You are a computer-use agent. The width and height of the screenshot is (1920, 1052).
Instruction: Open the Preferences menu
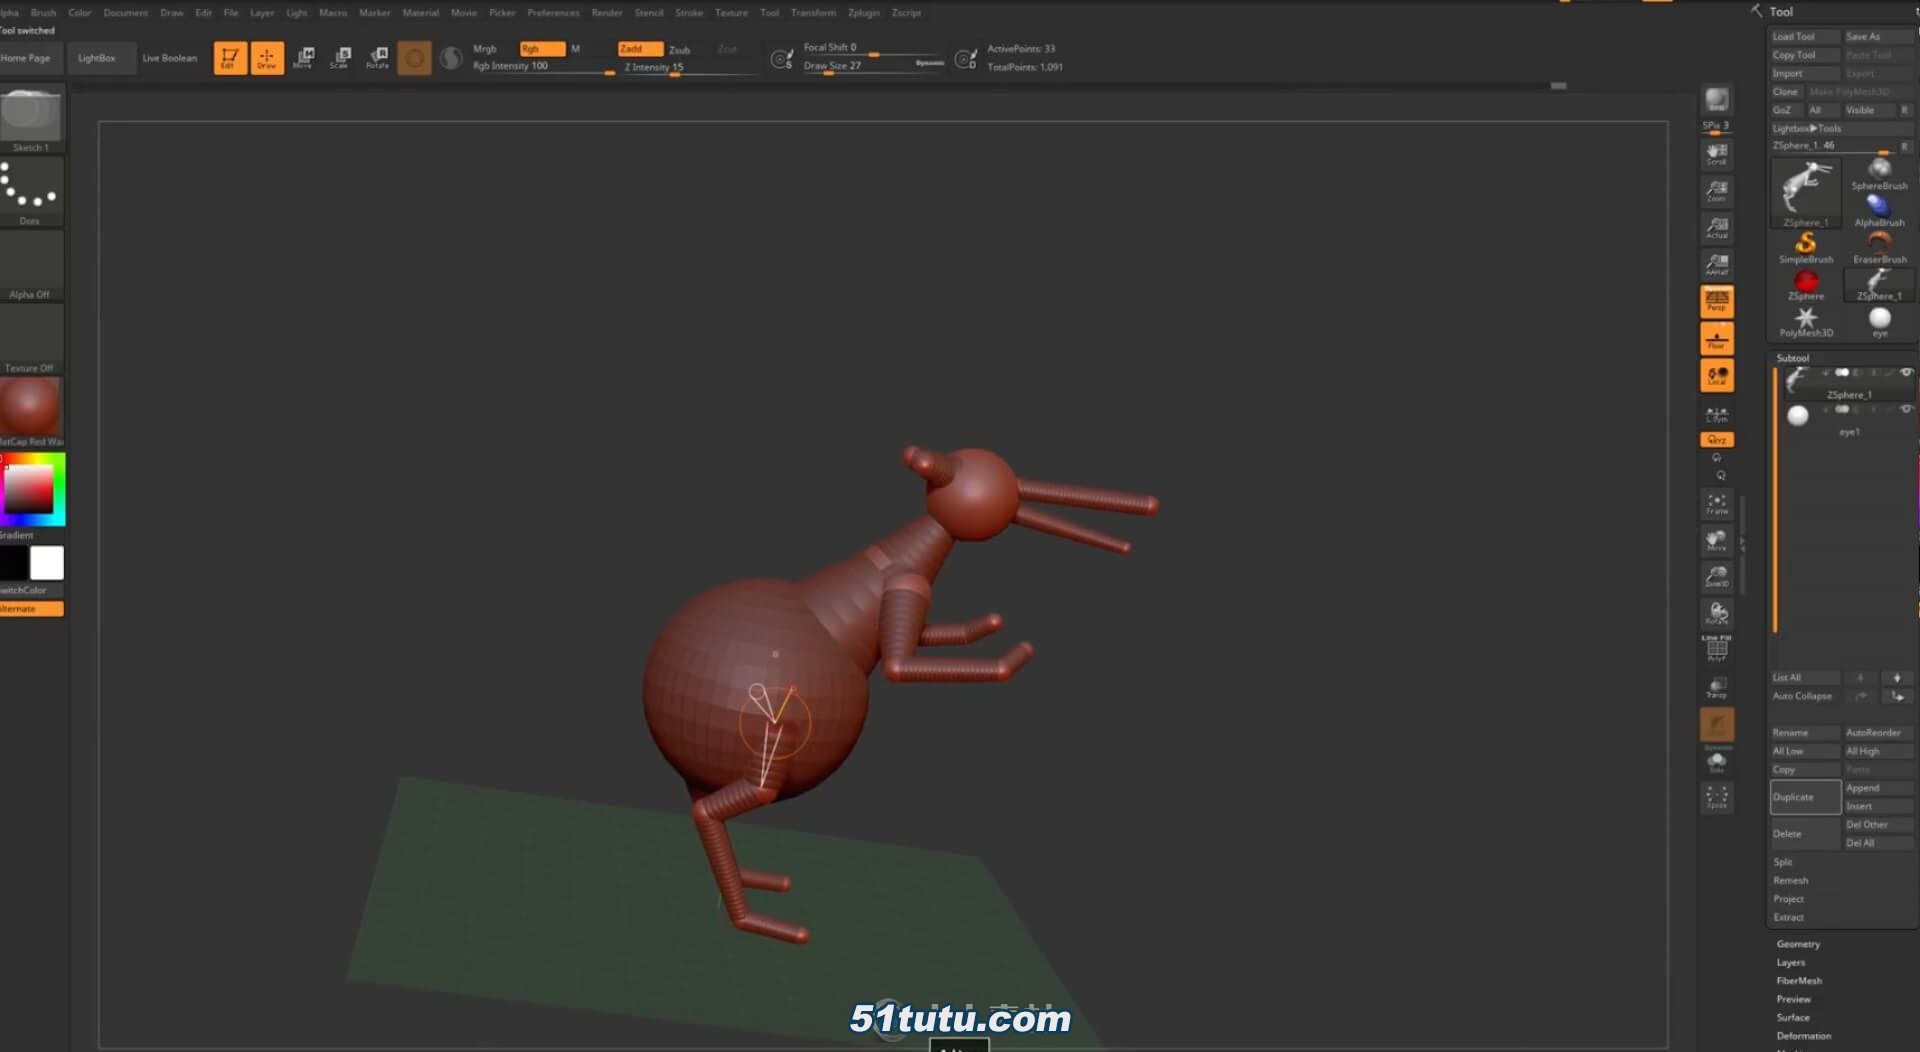click(x=553, y=13)
